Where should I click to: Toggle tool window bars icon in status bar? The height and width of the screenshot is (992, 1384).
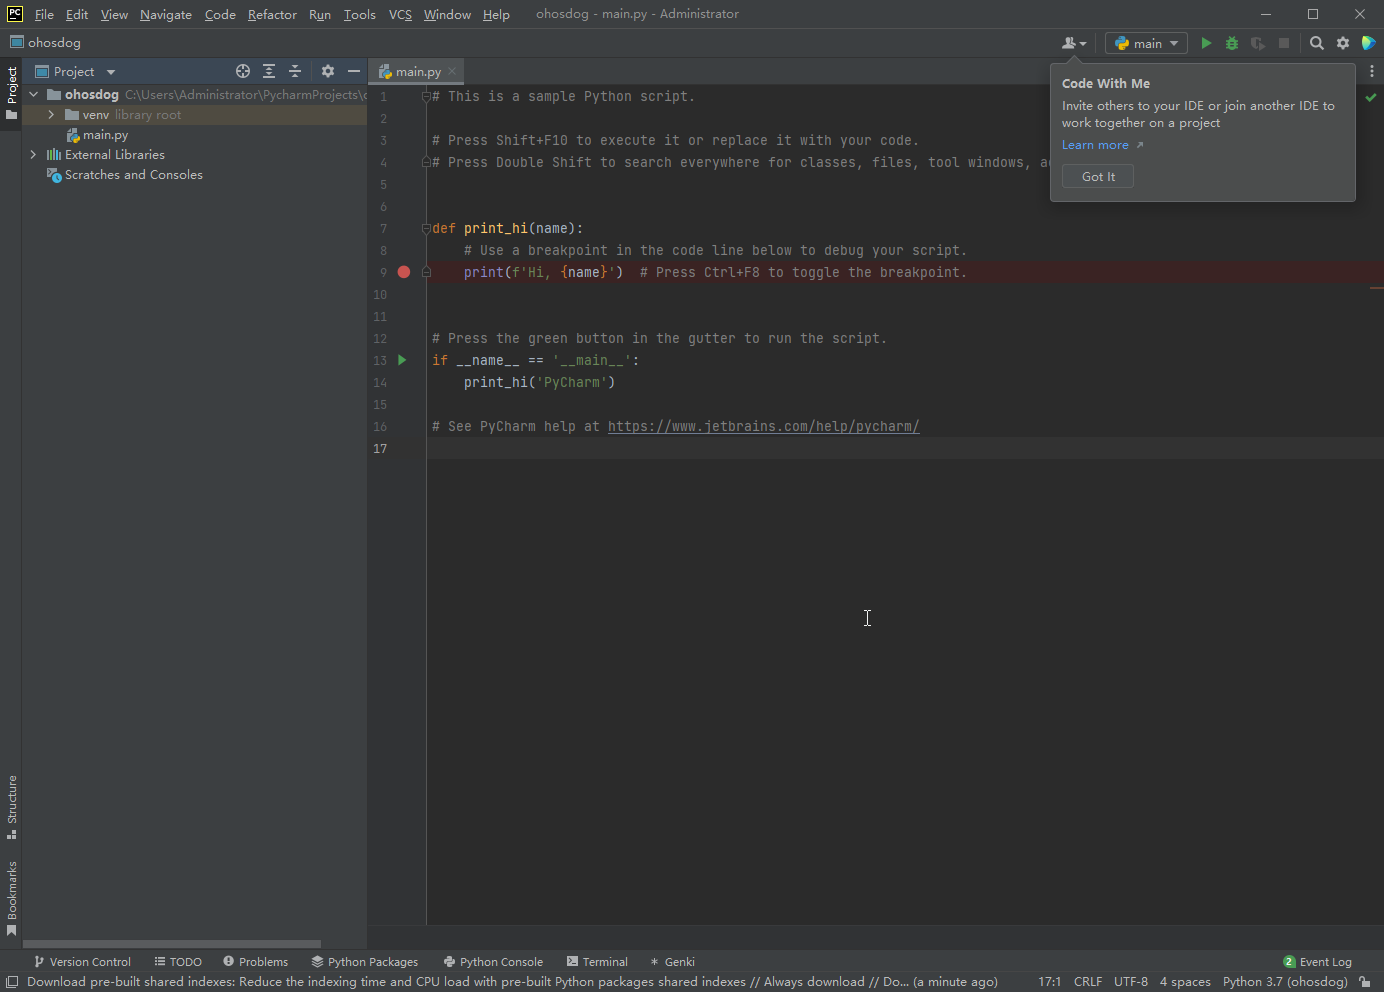[12, 982]
